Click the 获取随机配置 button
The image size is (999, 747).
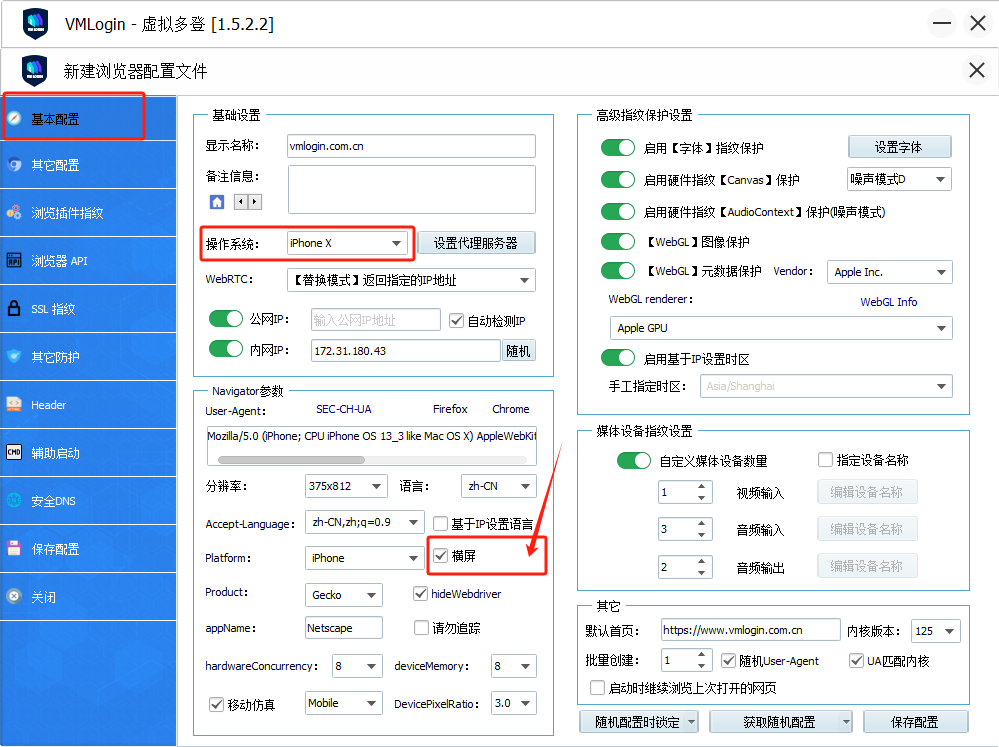779,722
